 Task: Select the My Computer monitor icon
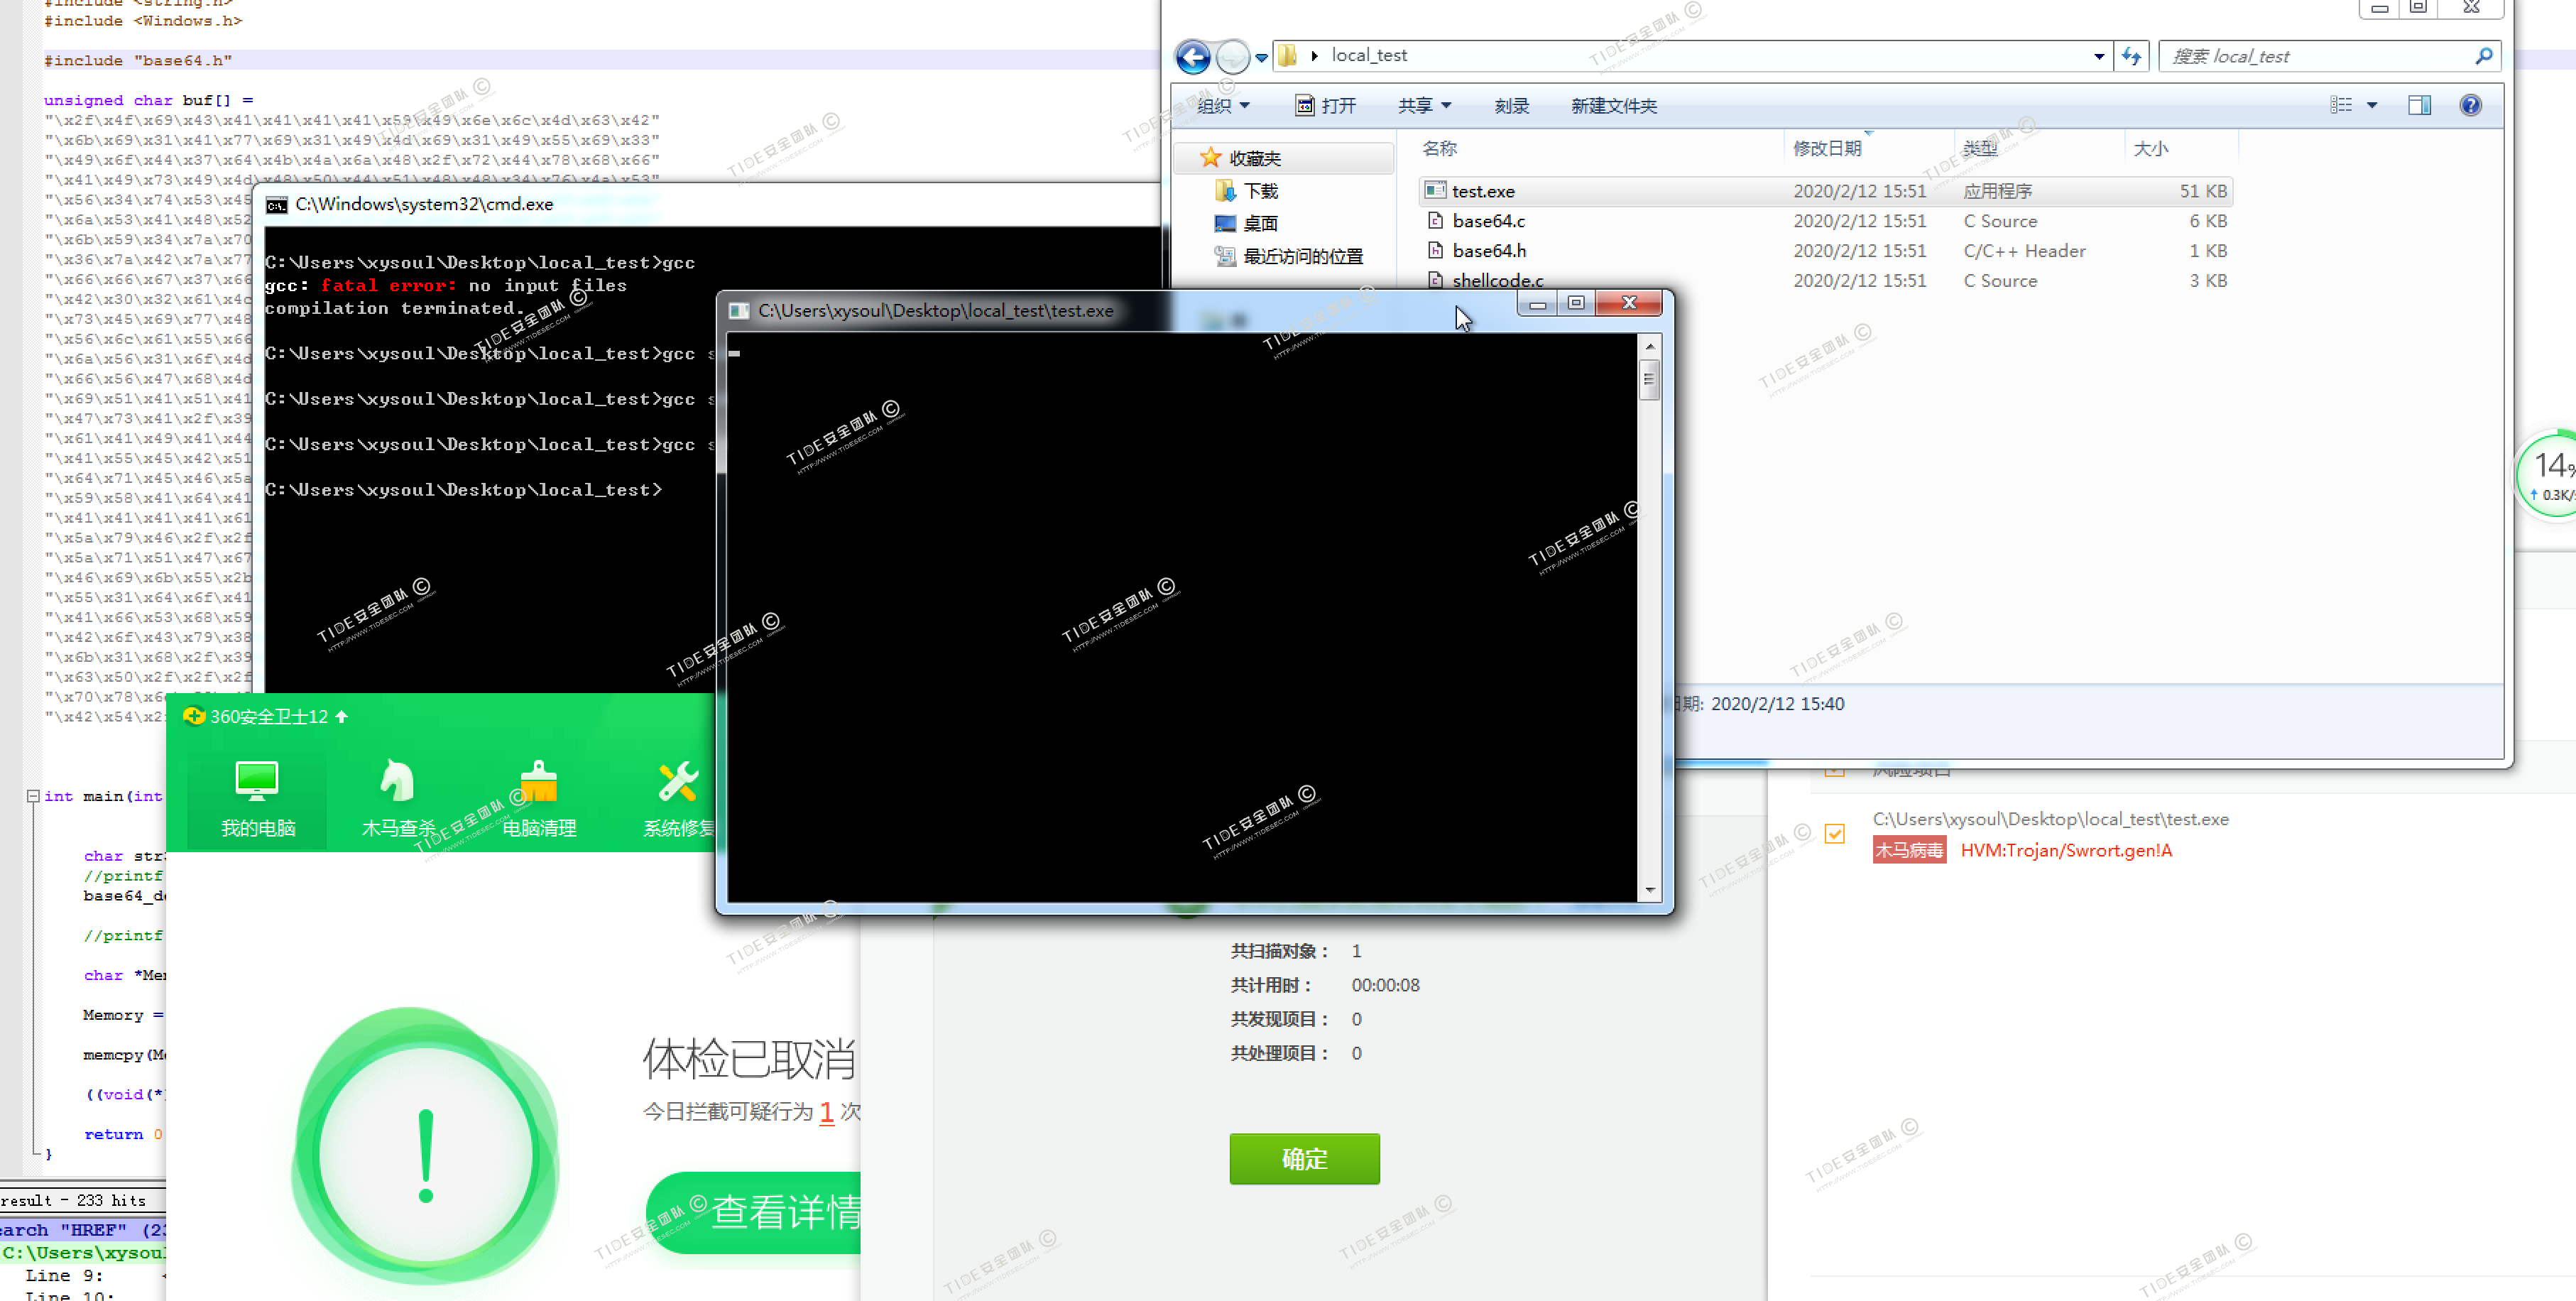coord(257,781)
